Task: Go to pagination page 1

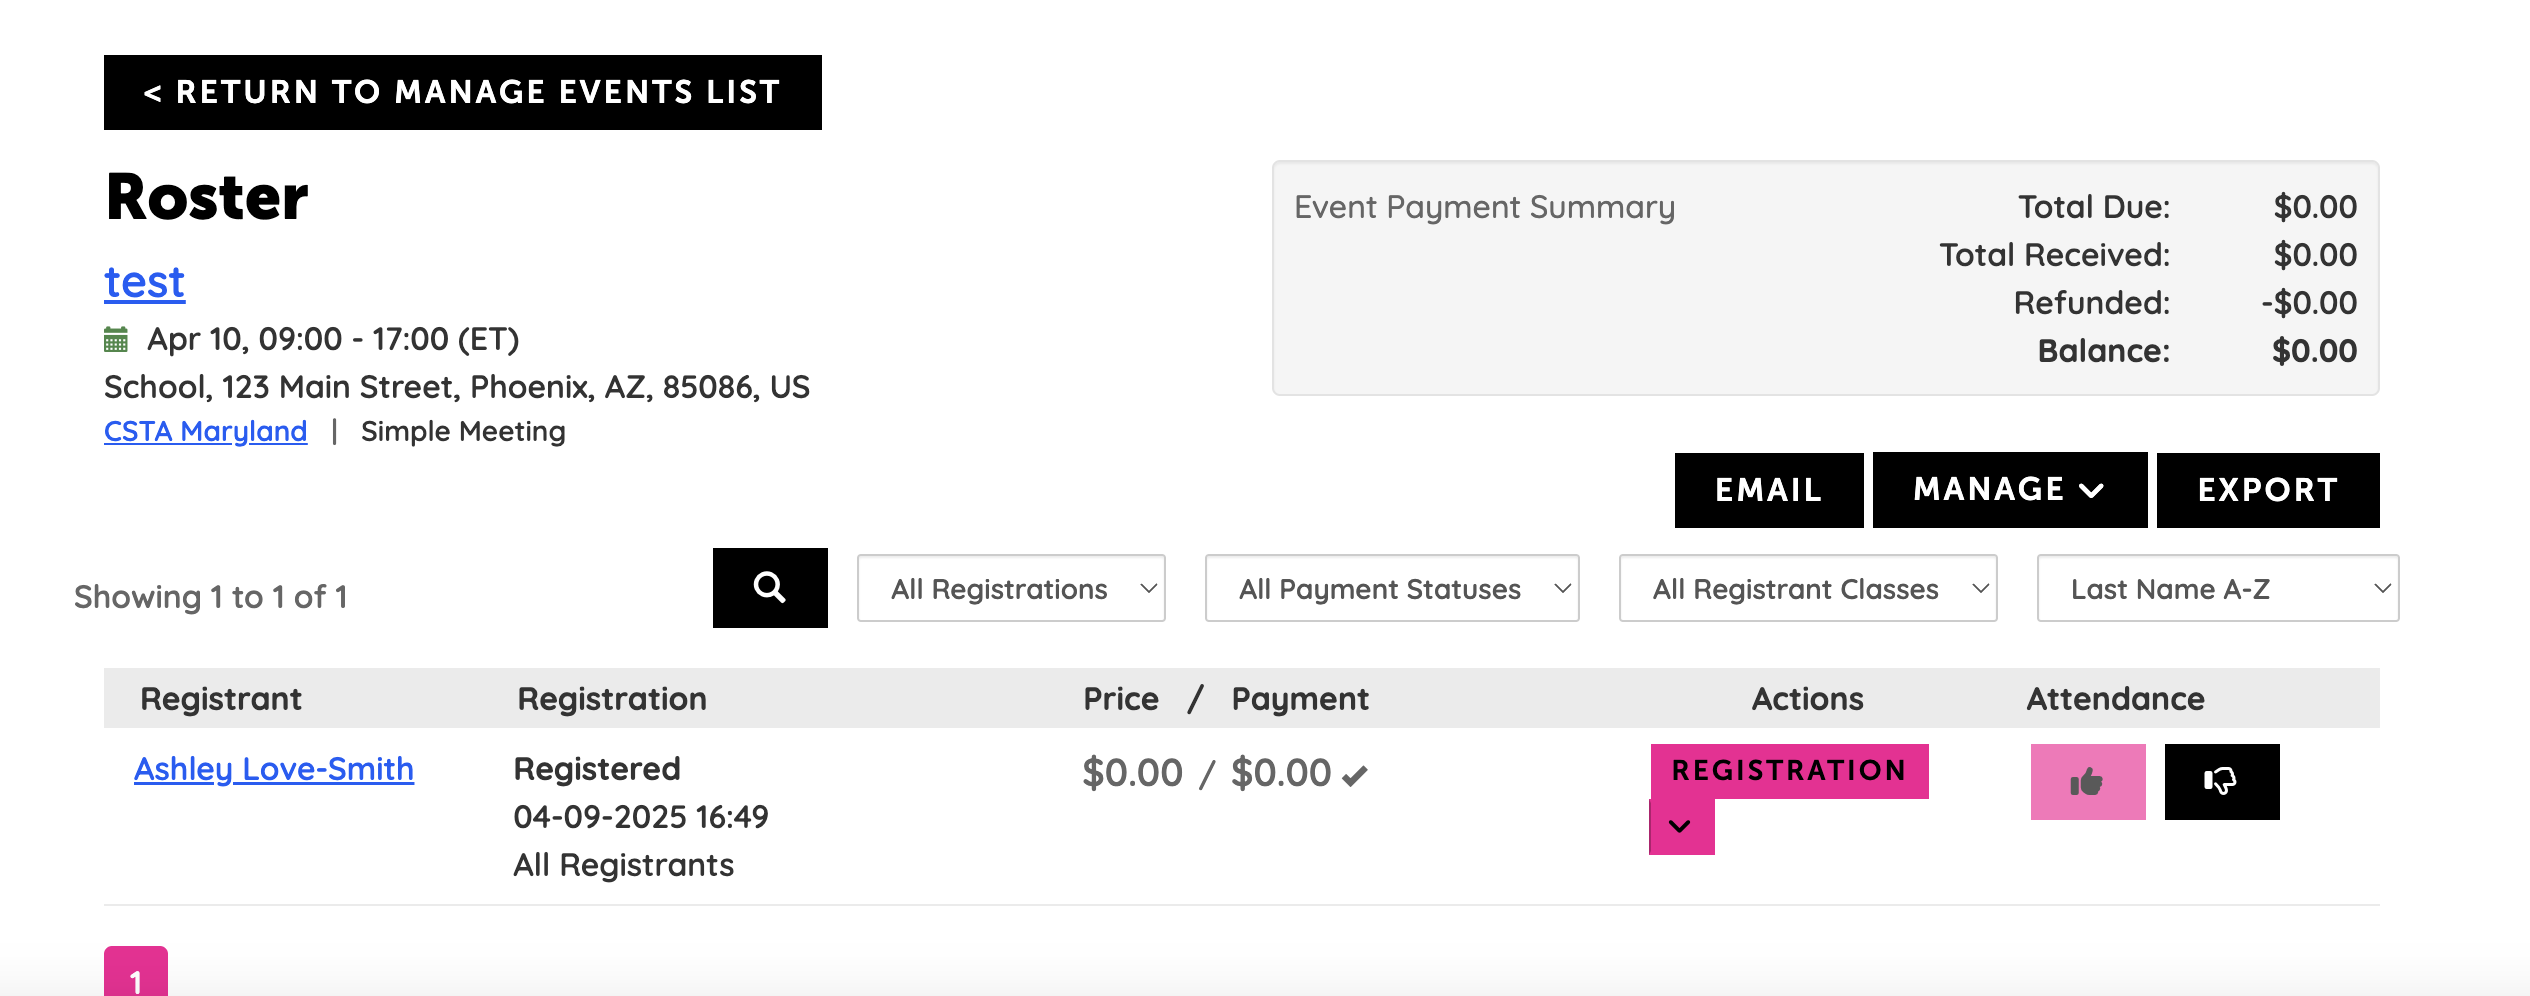Action: tap(136, 975)
